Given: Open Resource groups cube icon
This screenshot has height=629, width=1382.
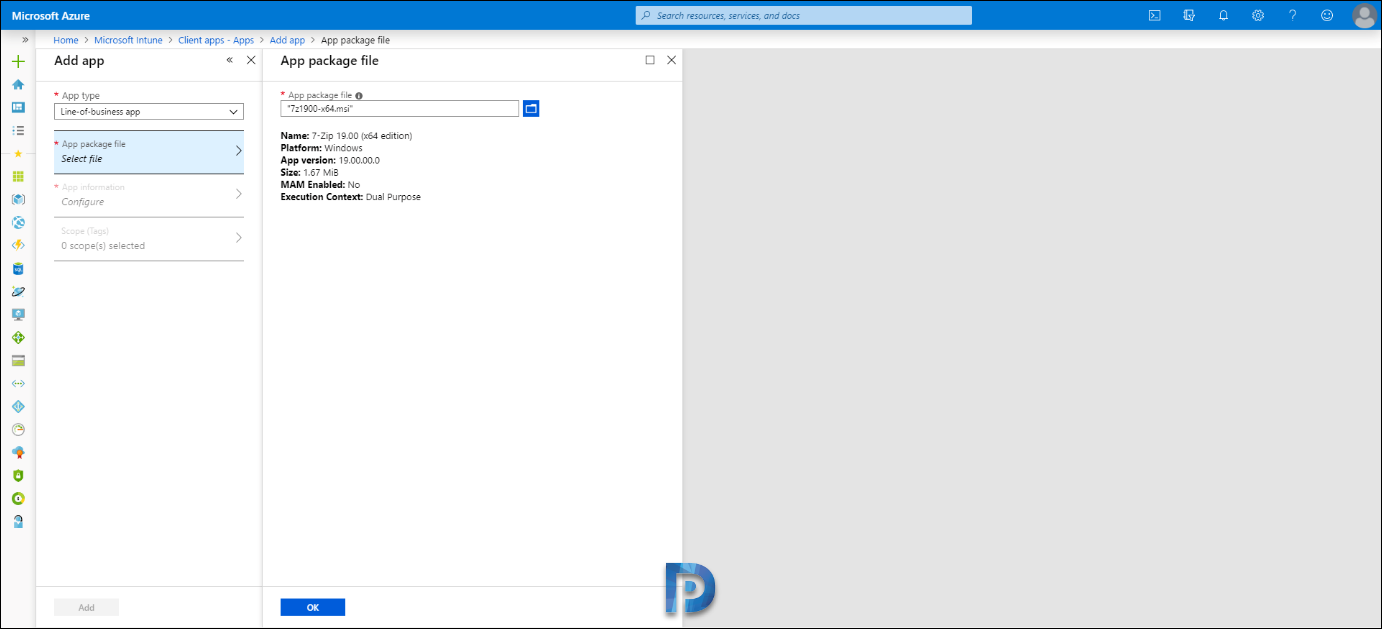Looking at the screenshot, I should point(18,199).
